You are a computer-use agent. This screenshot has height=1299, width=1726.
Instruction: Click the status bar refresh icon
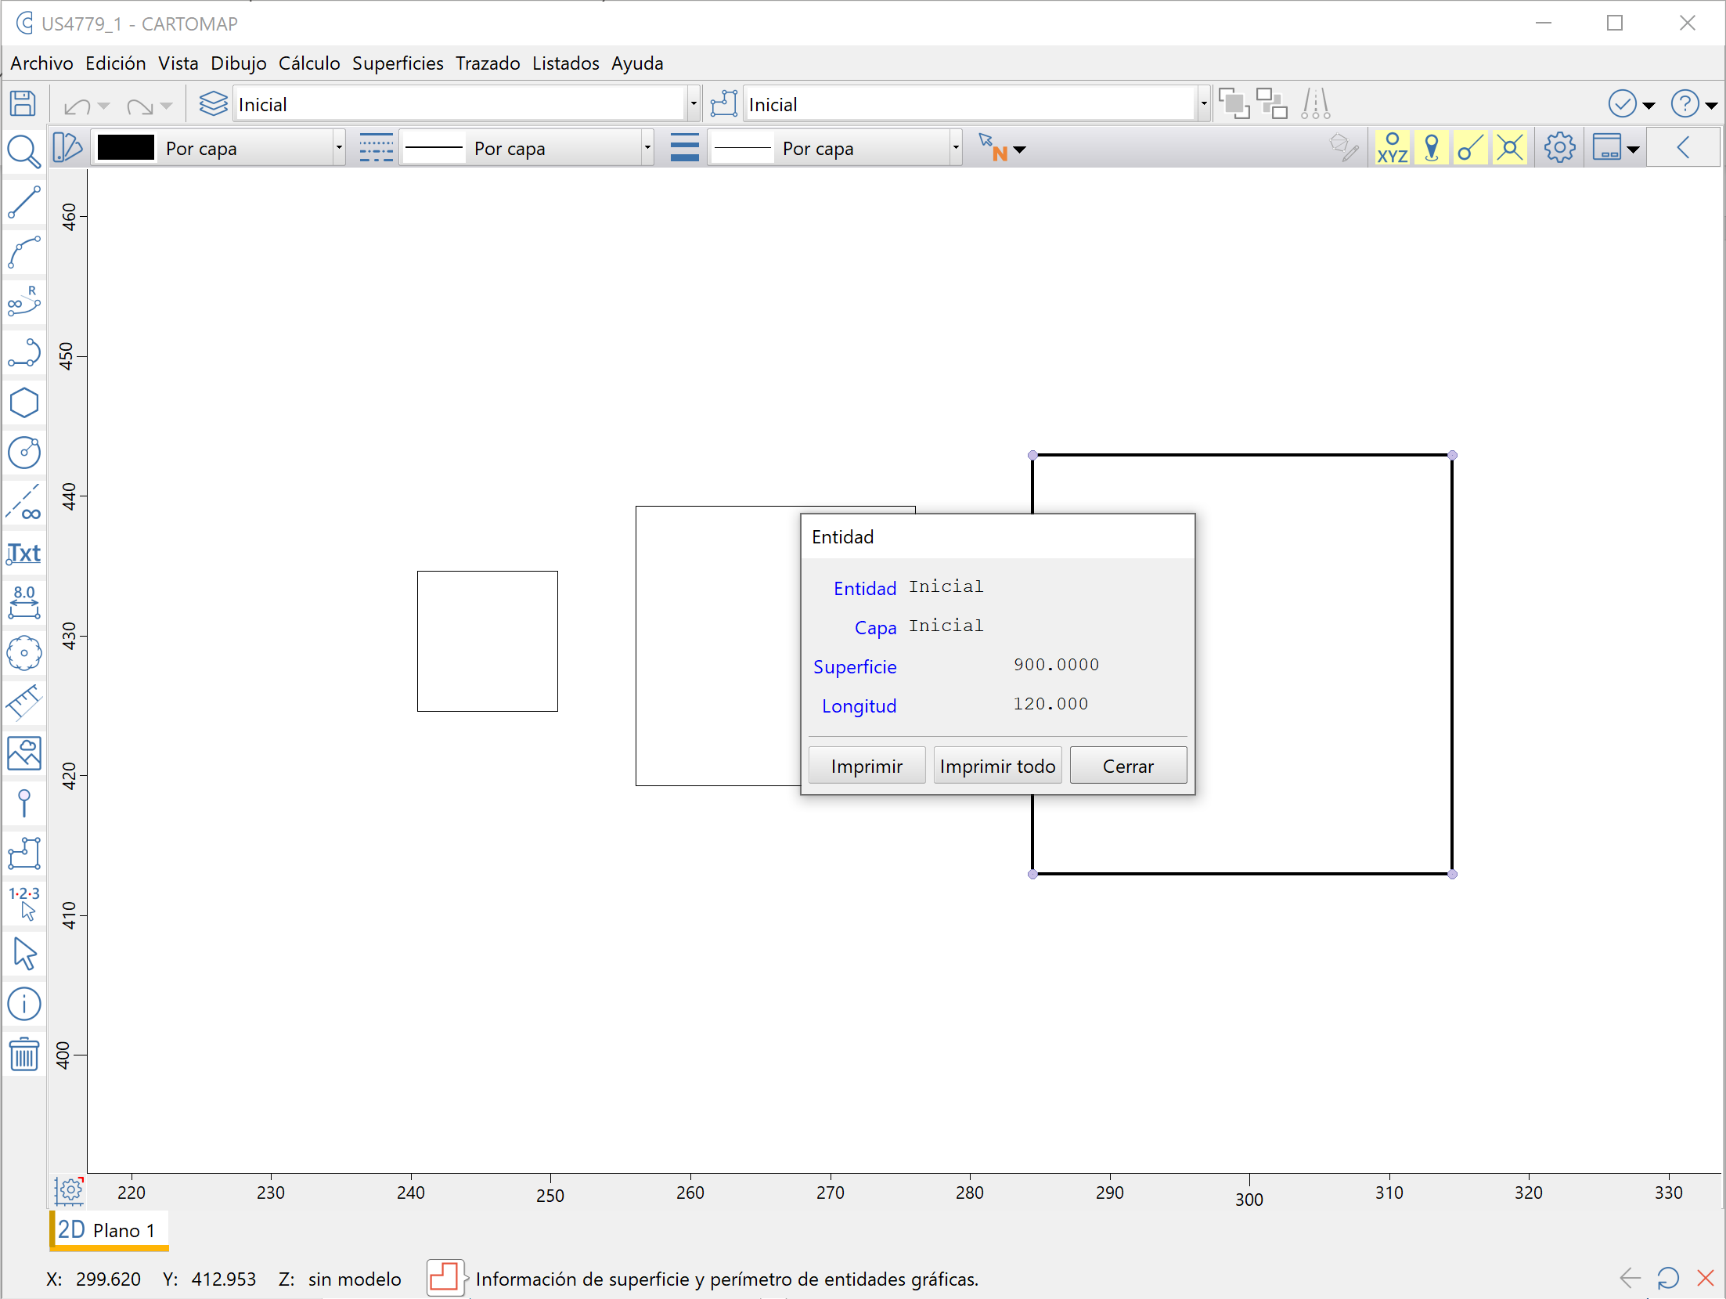[1668, 1277]
